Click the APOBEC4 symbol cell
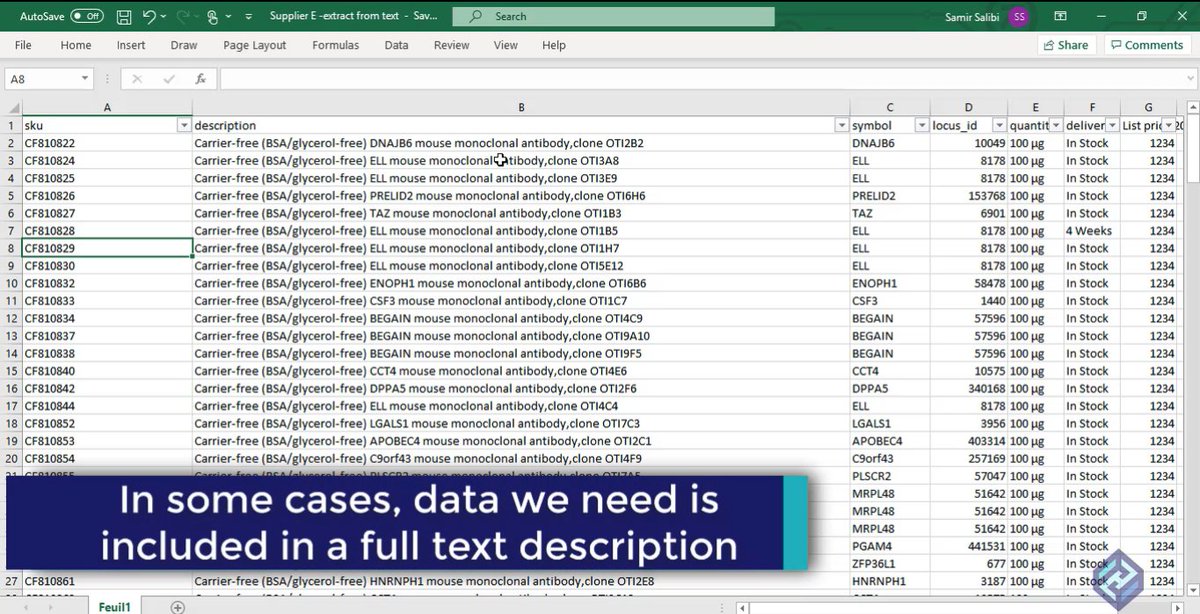The image size is (1200, 614). (x=889, y=441)
